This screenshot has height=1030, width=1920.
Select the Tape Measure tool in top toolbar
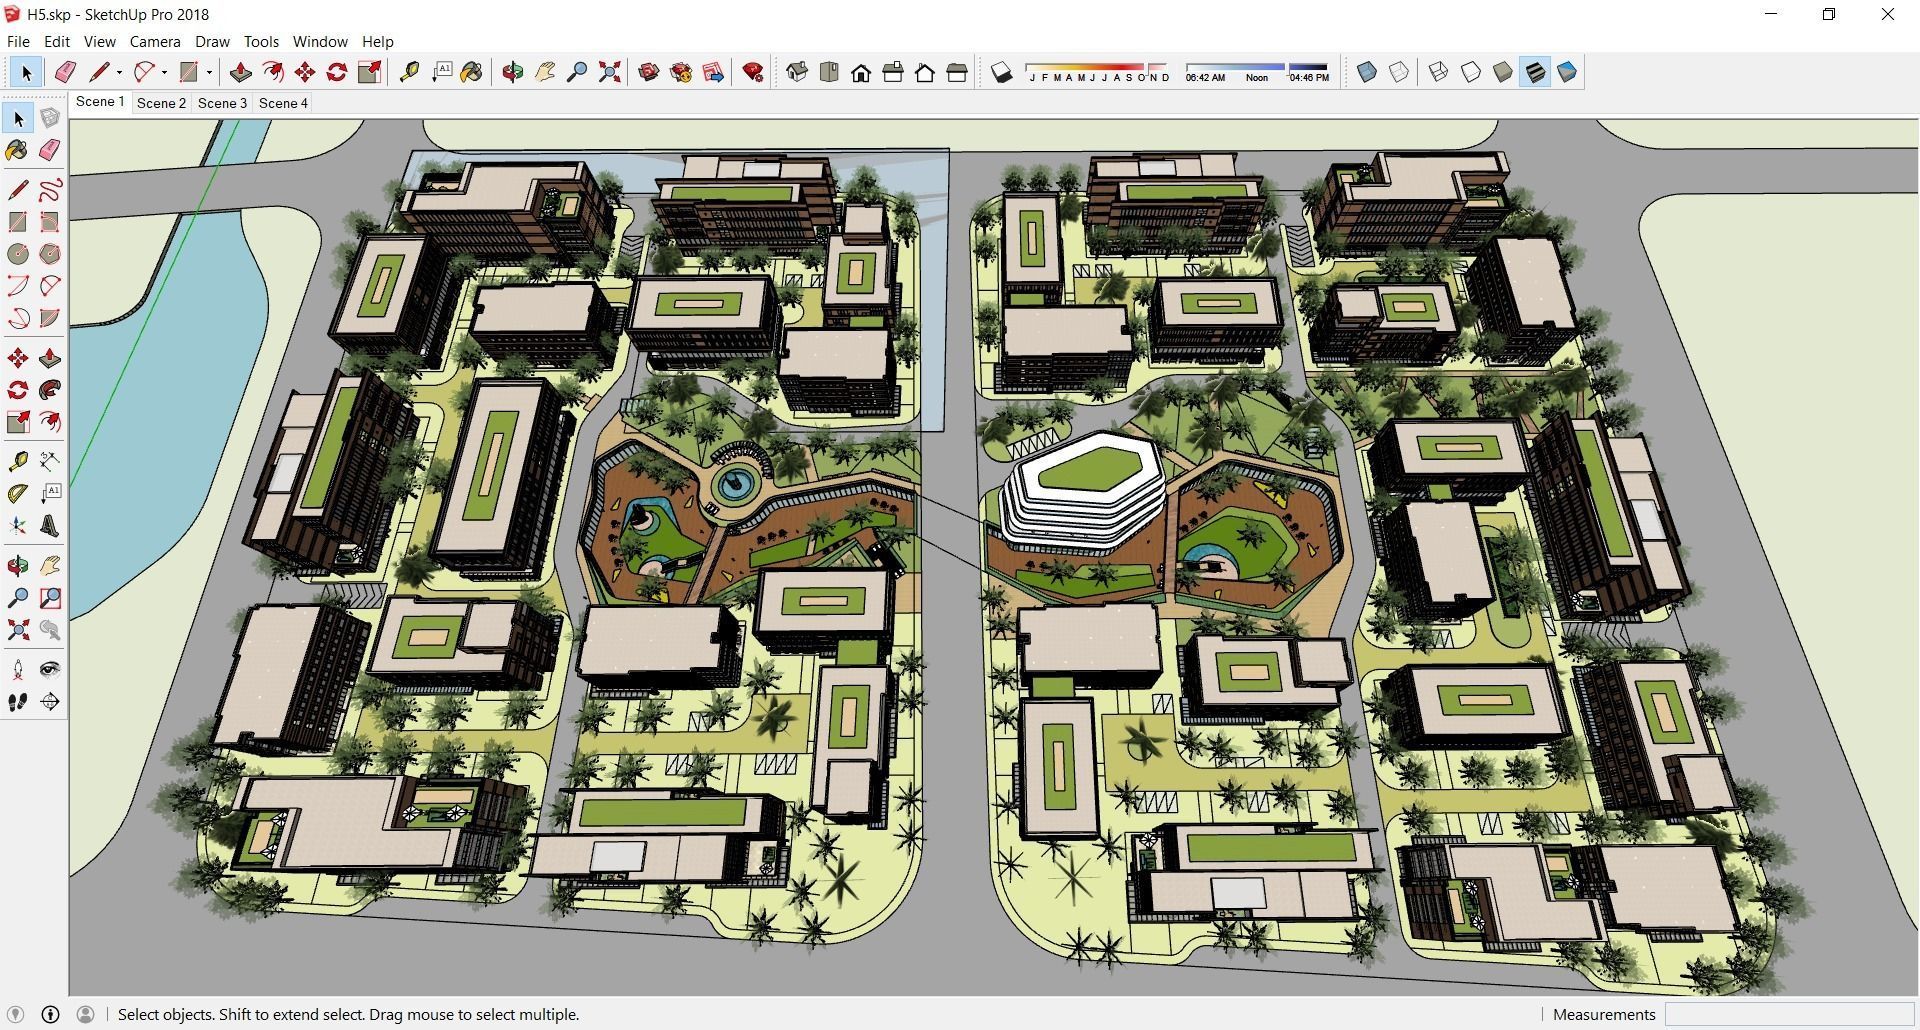click(x=409, y=72)
